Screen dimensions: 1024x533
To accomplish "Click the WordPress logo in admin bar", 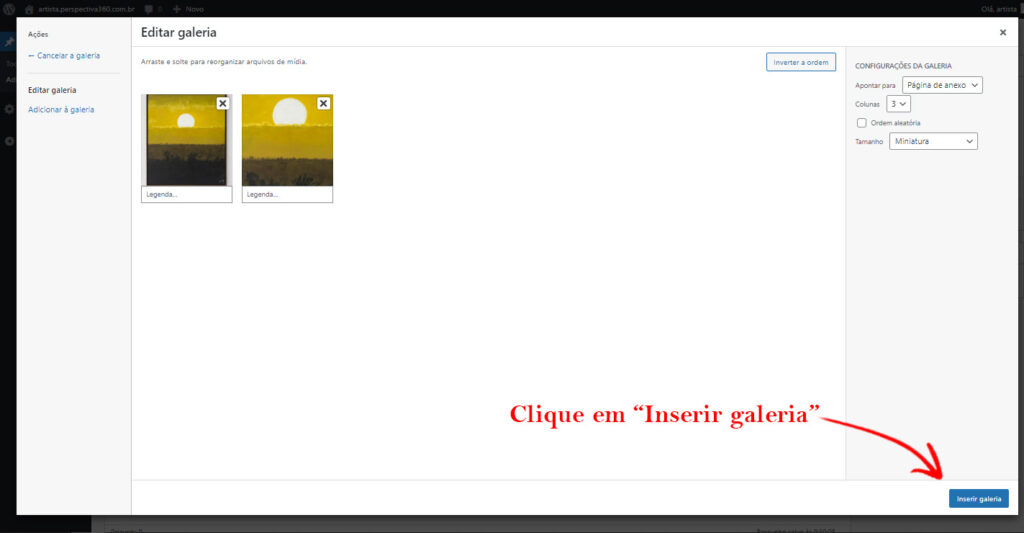I will (9, 9).
